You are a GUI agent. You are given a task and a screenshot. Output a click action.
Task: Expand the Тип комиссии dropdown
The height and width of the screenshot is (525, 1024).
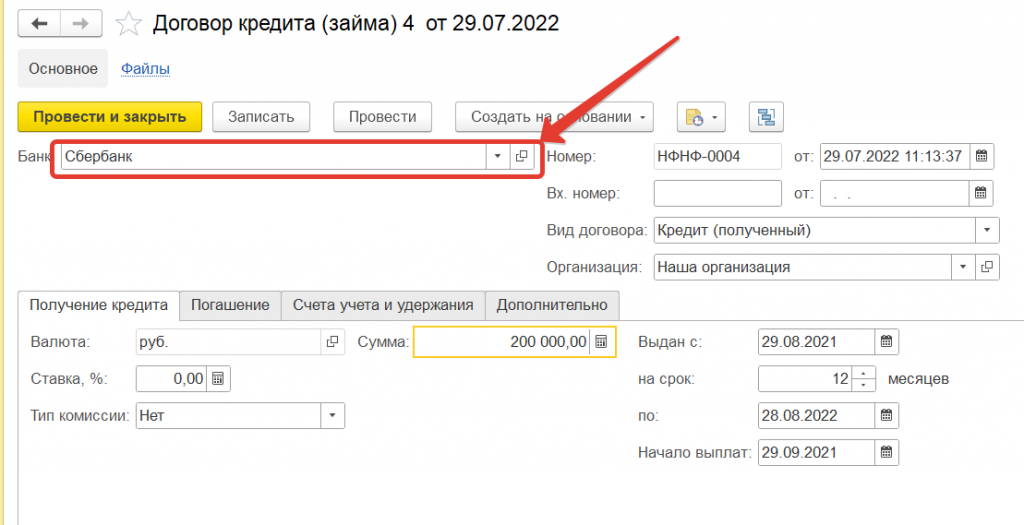(332, 415)
